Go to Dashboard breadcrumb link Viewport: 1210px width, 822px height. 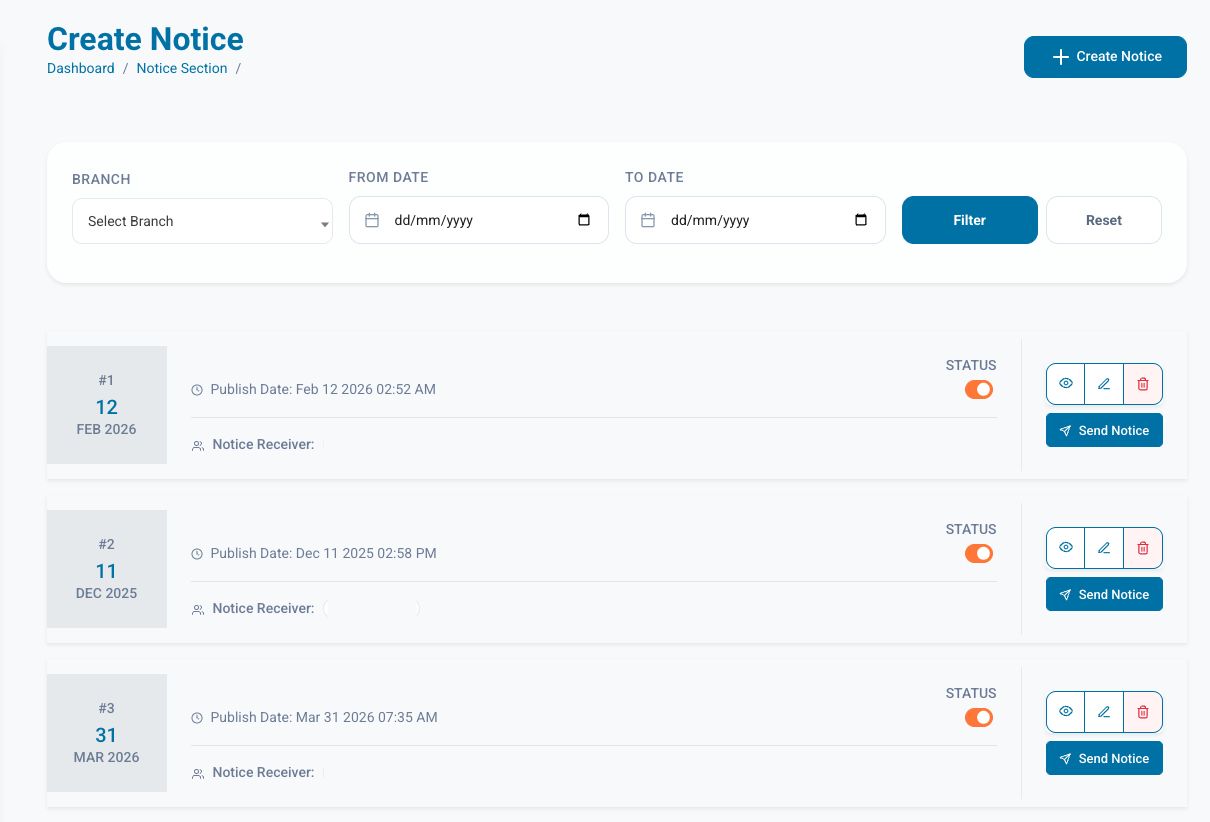81,68
